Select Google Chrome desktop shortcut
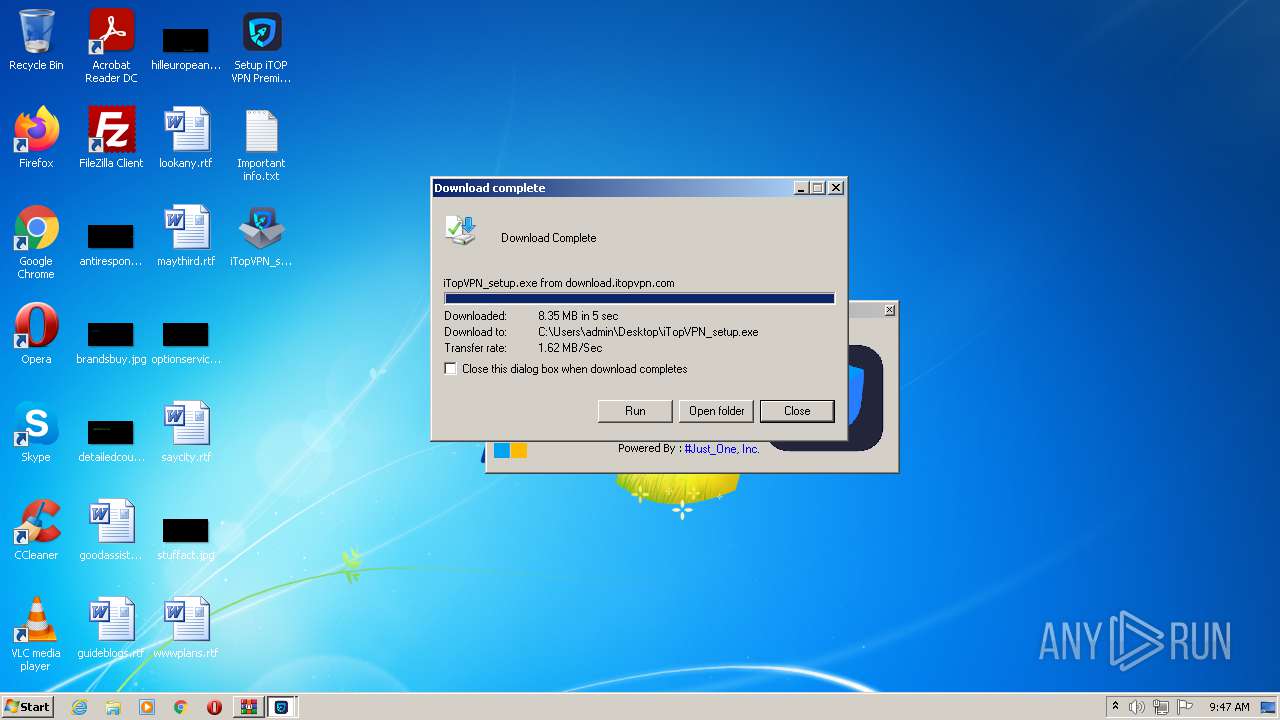 [36, 243]
